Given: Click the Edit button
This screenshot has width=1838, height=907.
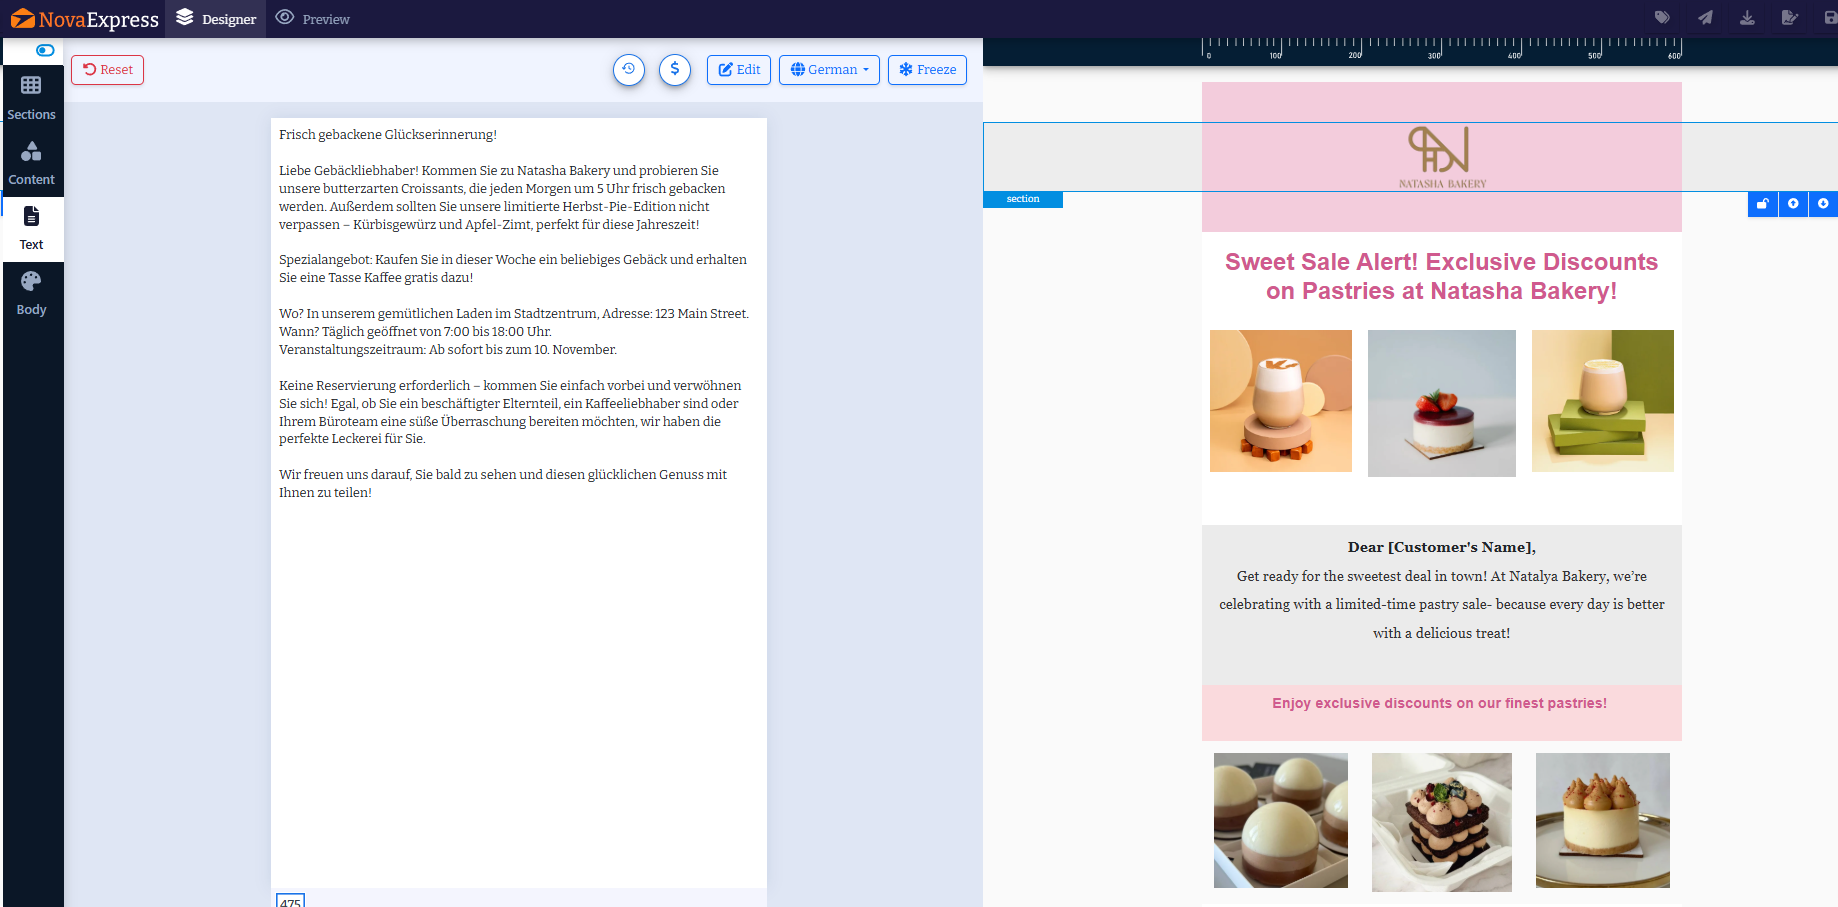Looking at the screenshot, I should [x=739, y=70].
